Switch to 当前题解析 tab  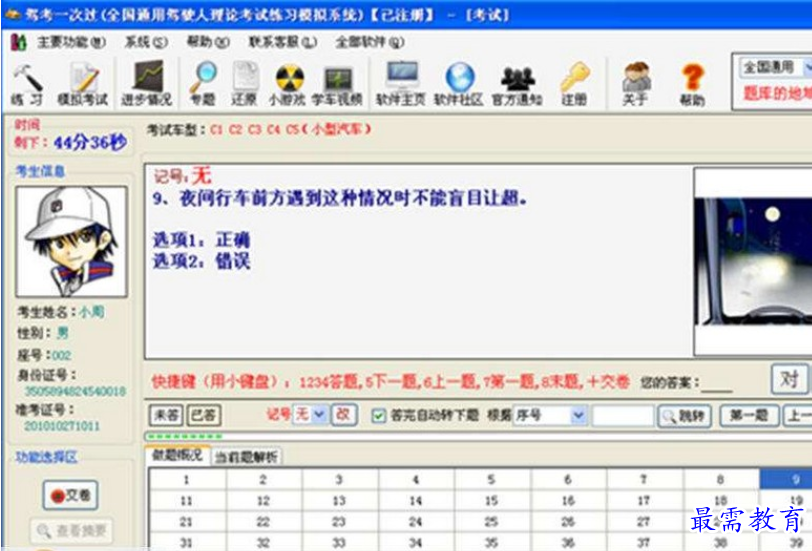(x=246, y=457)
